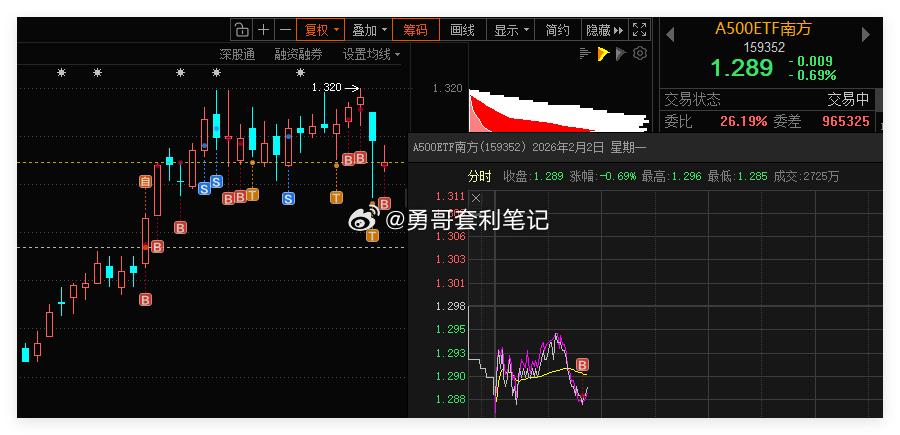Screen dimensions: 900x435
Task: Switch to bar-list chip view icon
Action: (x=585, y=54)
